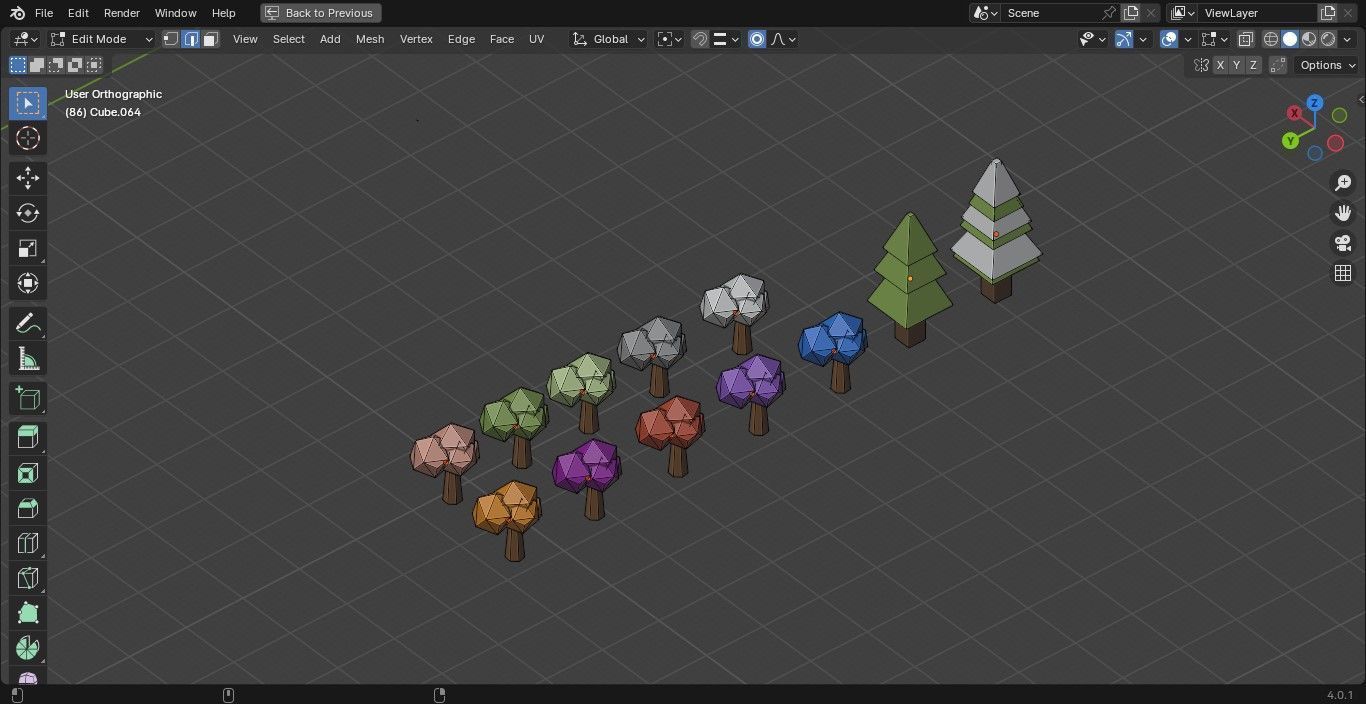Switch to wireframe shading

point(1271,39)
